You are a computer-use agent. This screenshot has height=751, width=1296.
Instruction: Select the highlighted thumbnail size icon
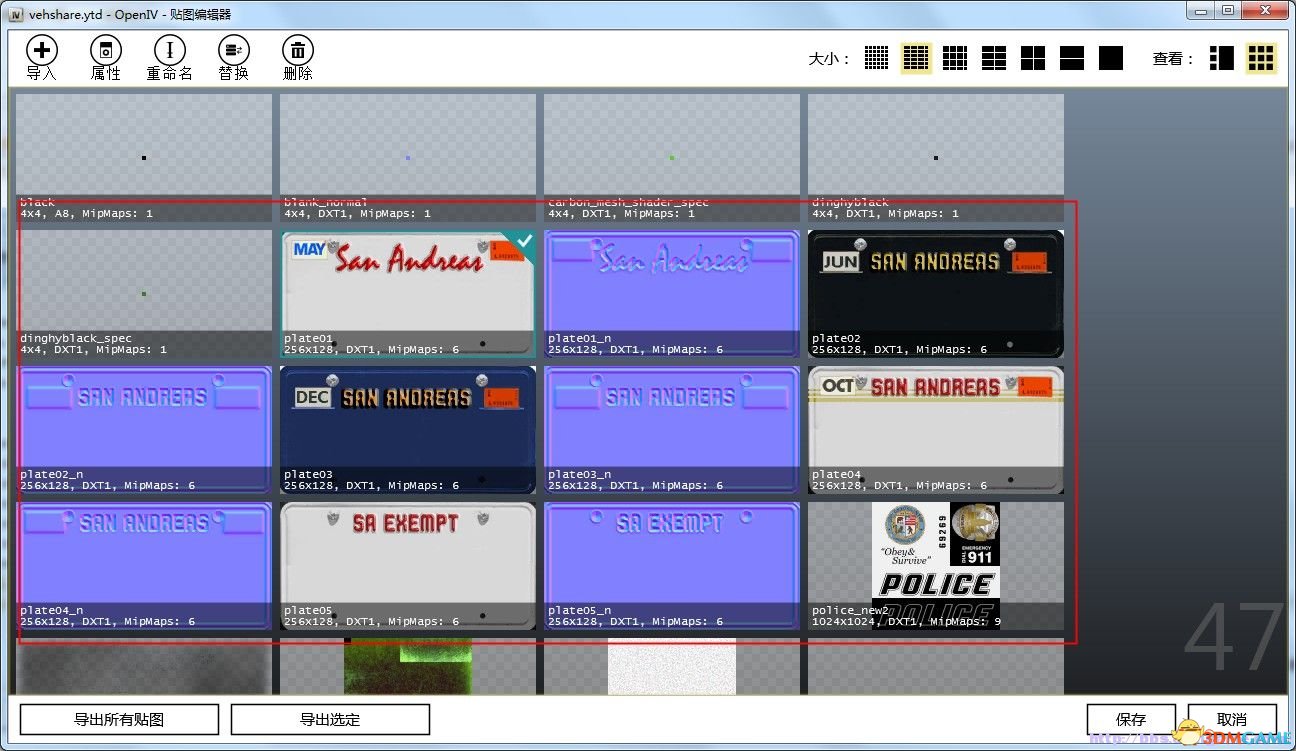click(x=916, y=58)
